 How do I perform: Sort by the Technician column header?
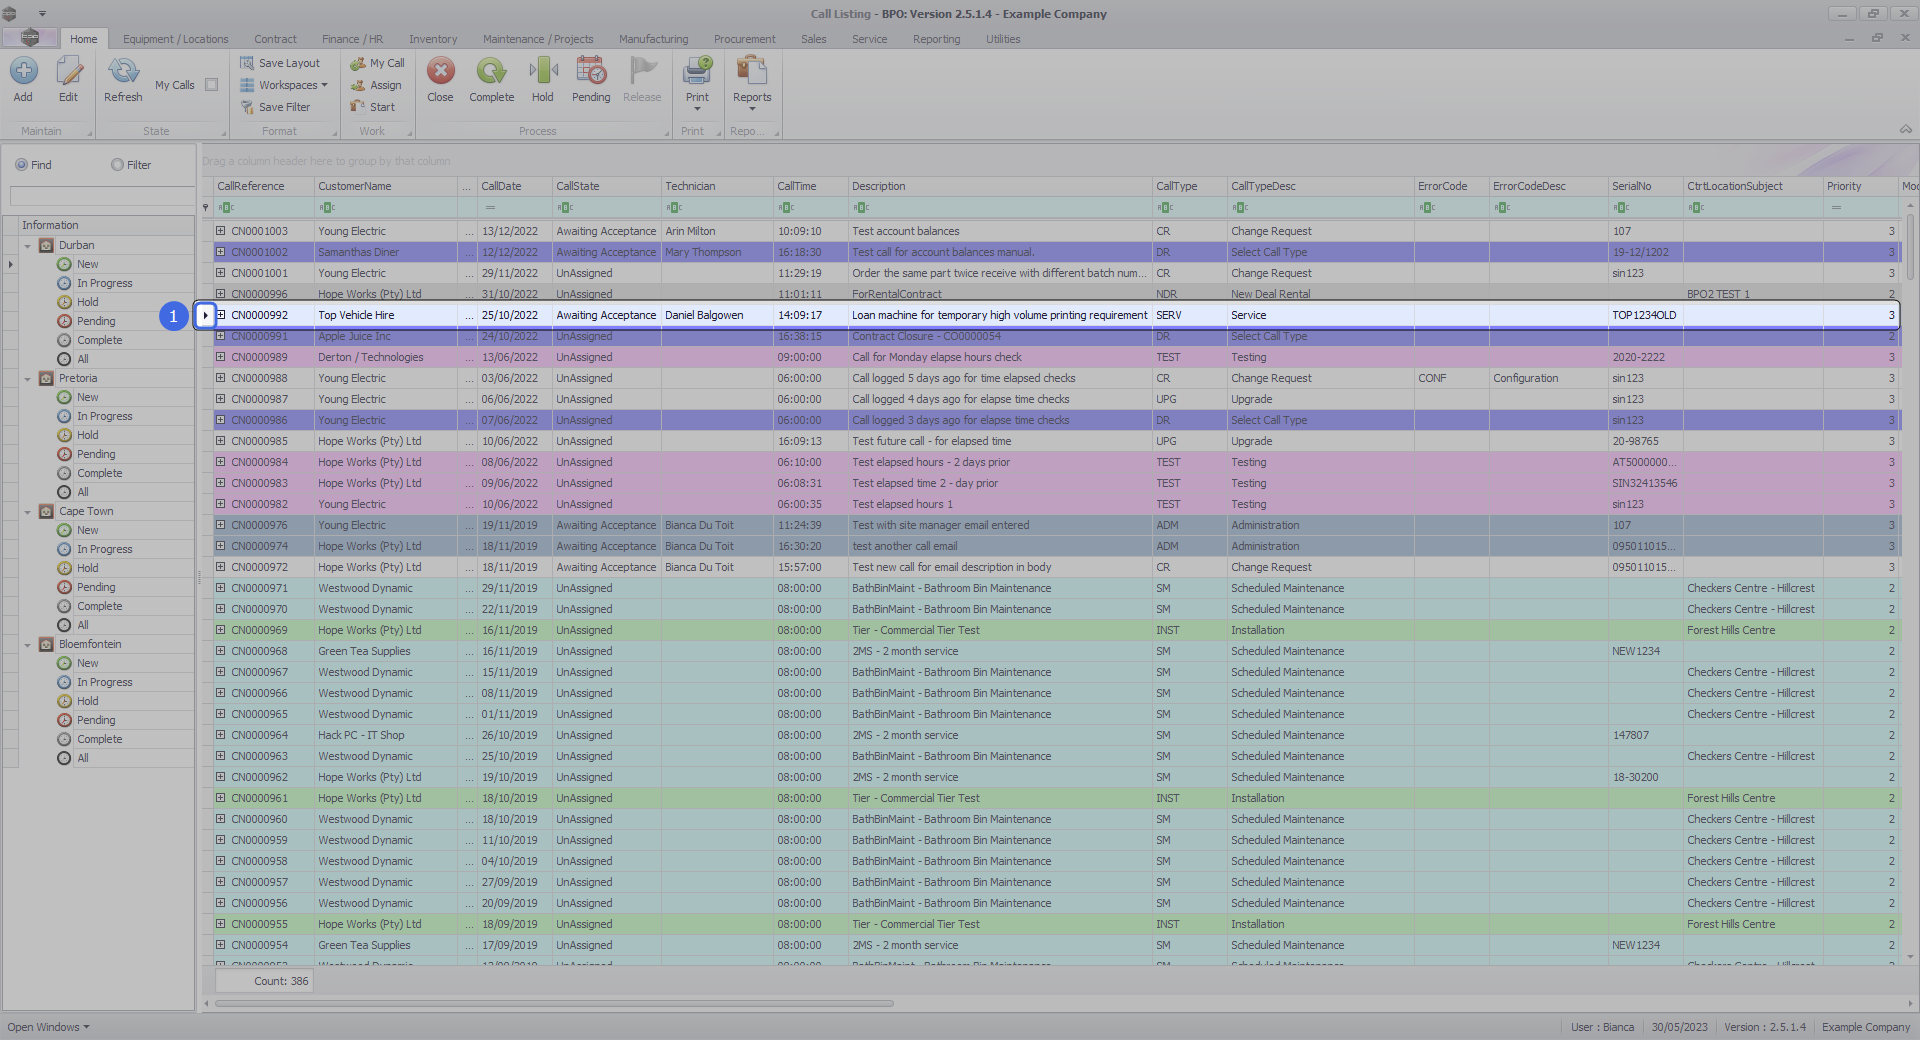tap(718, 186)
